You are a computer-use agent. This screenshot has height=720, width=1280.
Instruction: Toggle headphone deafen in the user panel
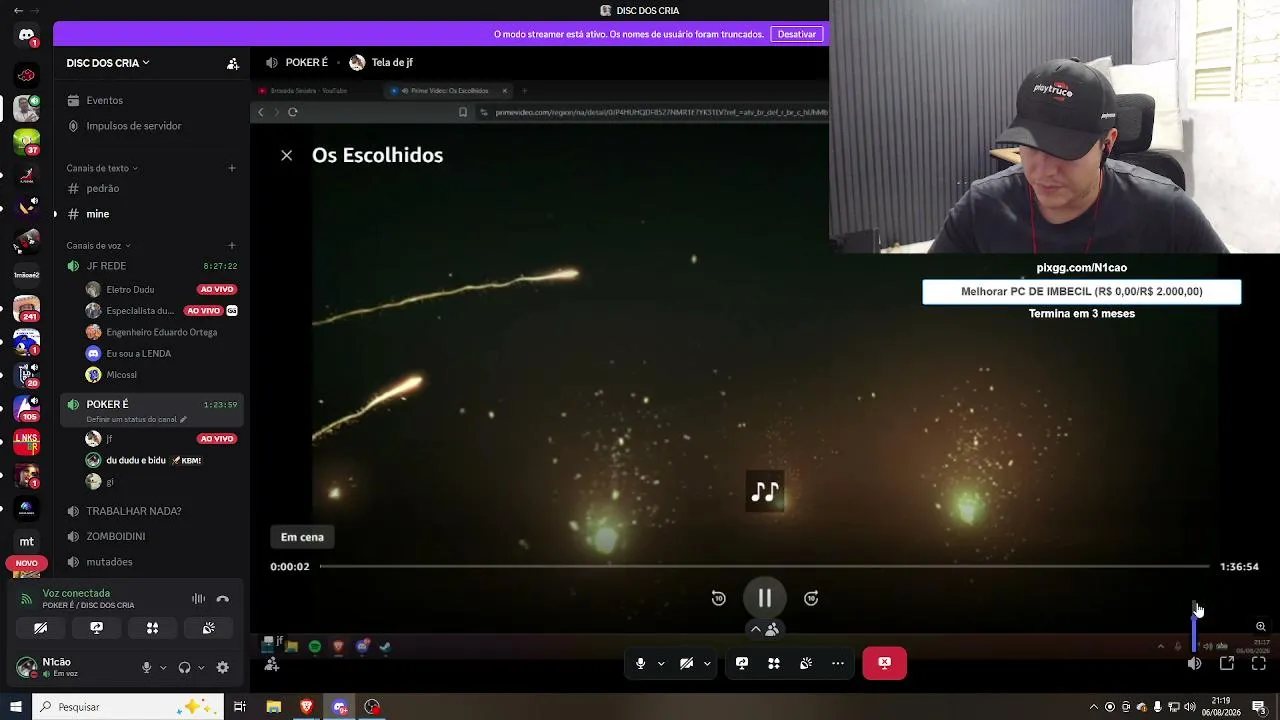[185, 668]
